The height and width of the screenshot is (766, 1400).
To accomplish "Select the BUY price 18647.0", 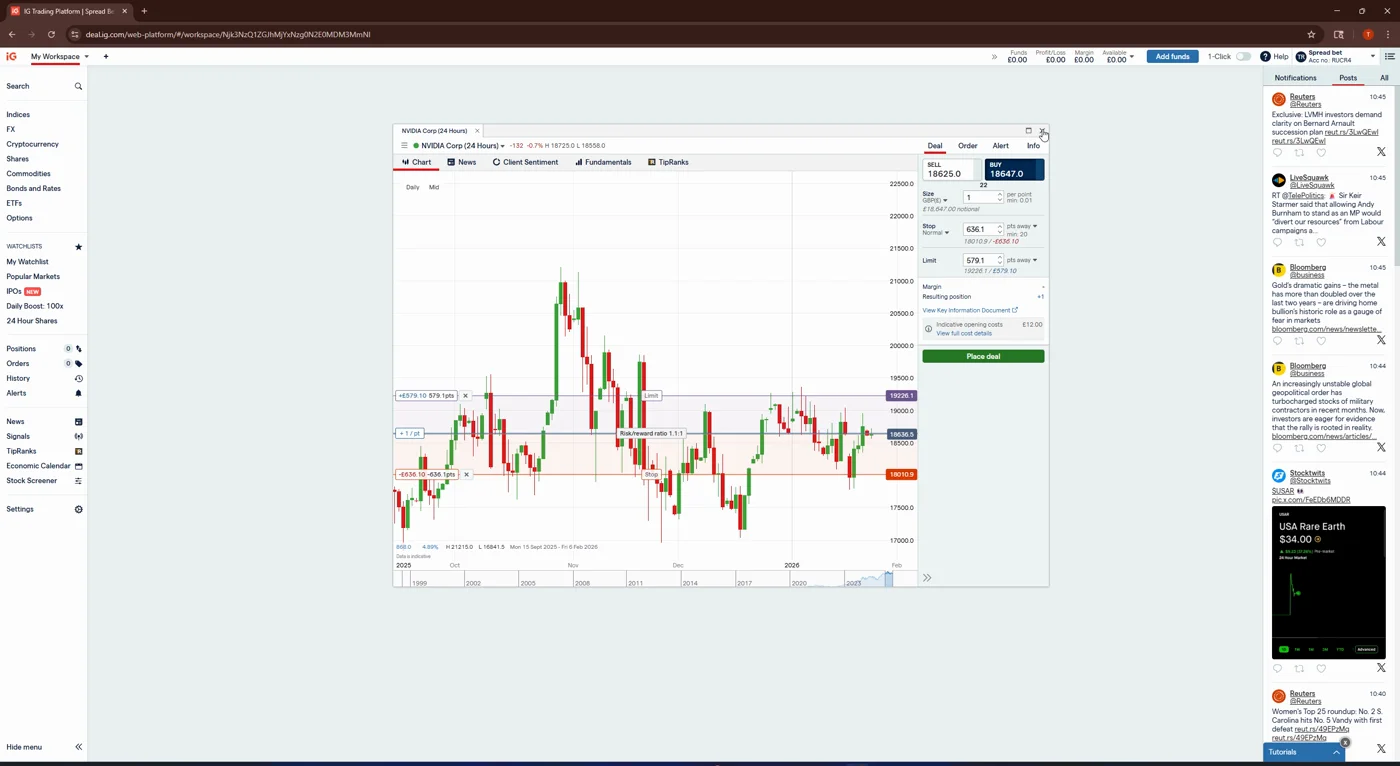I will (x=1014, y=170).
